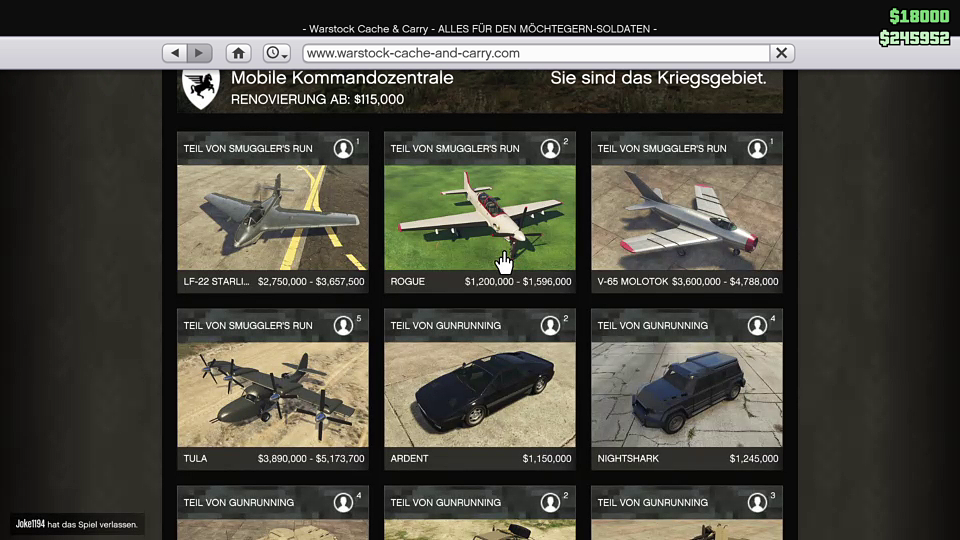Viewport: 960px width, 540px height.
Task: Select the Rogue plane thumbnail
Action: (x=480, y=217)
